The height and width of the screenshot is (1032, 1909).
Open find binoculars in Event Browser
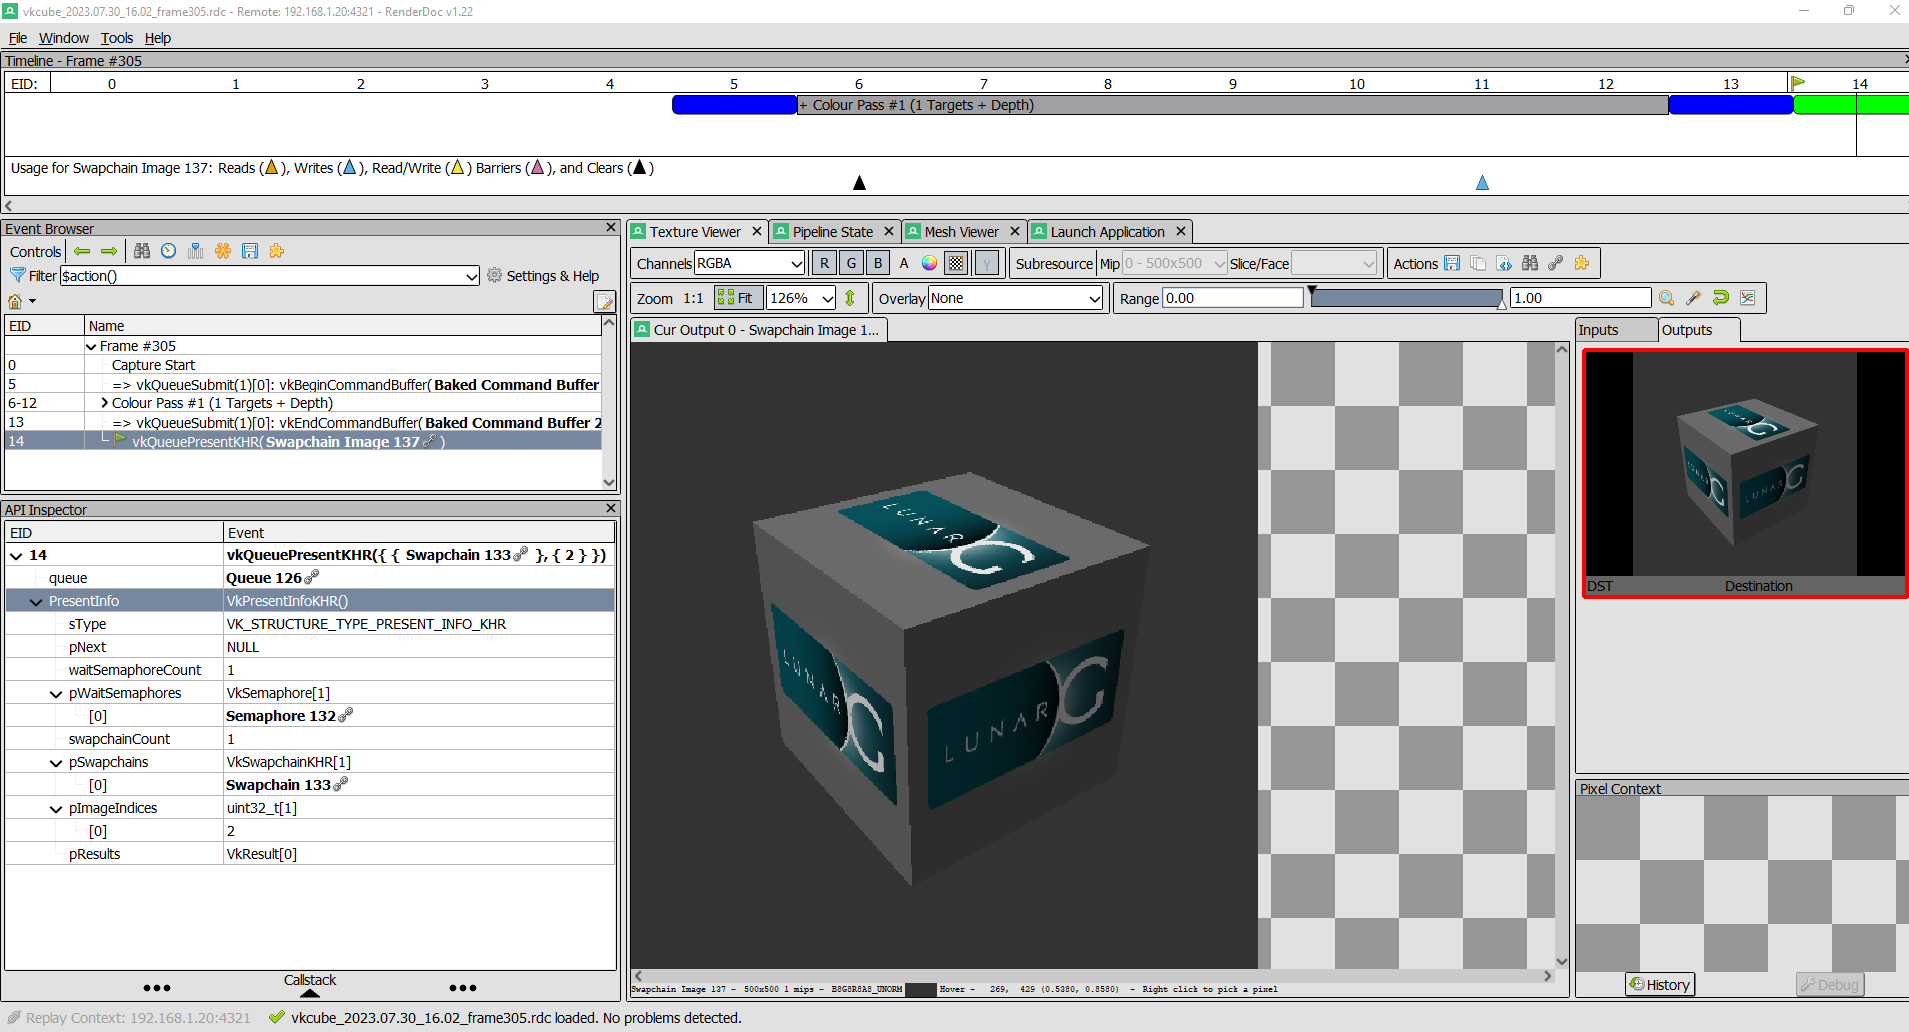click(142, 251)
